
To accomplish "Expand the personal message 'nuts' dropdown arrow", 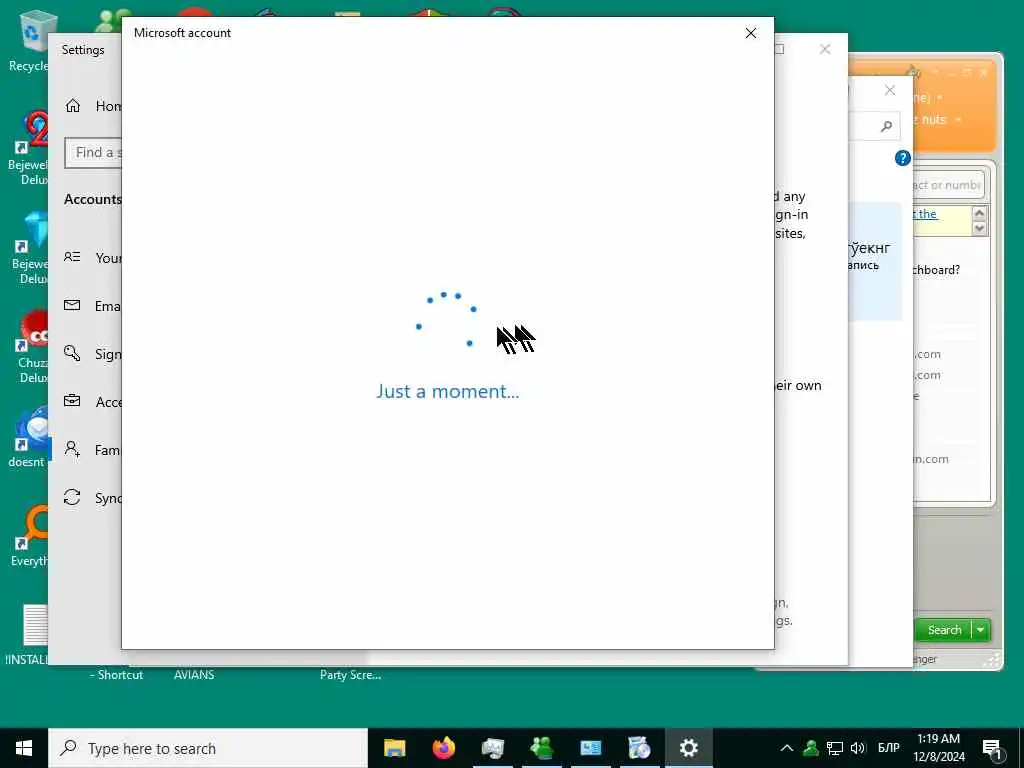I will coord(958,120).
